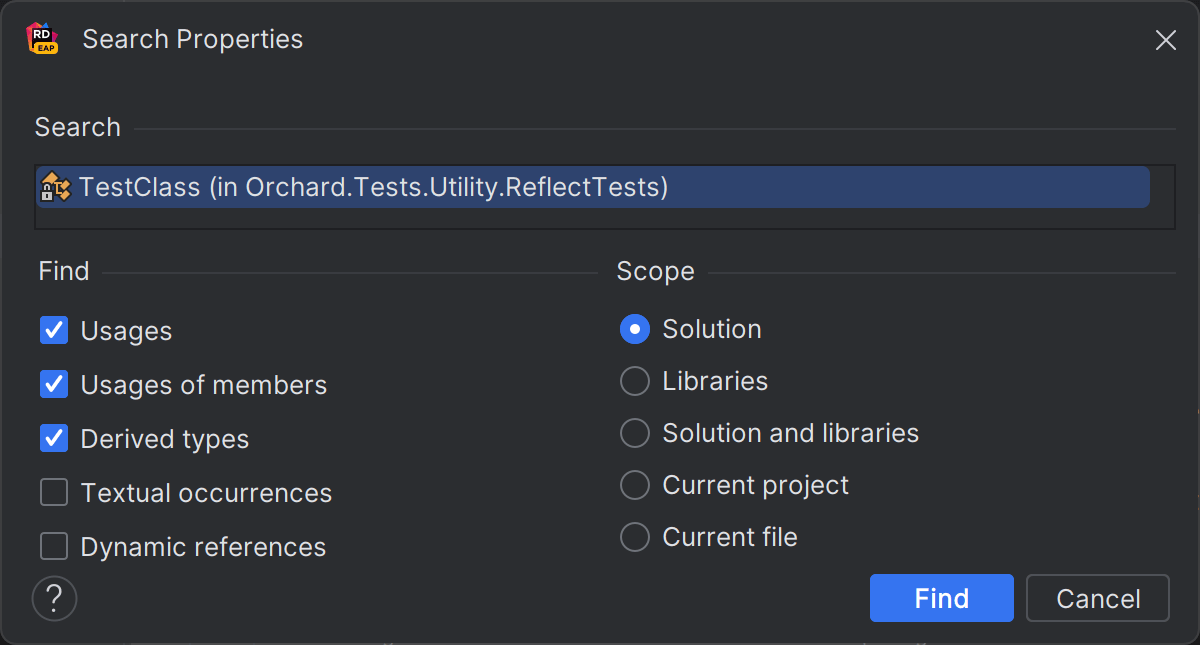The height and width of the screenshot is (645, 1200).
Task: Cancel the search dialog
Action: pyautogui.click(x=1097, y=598)
